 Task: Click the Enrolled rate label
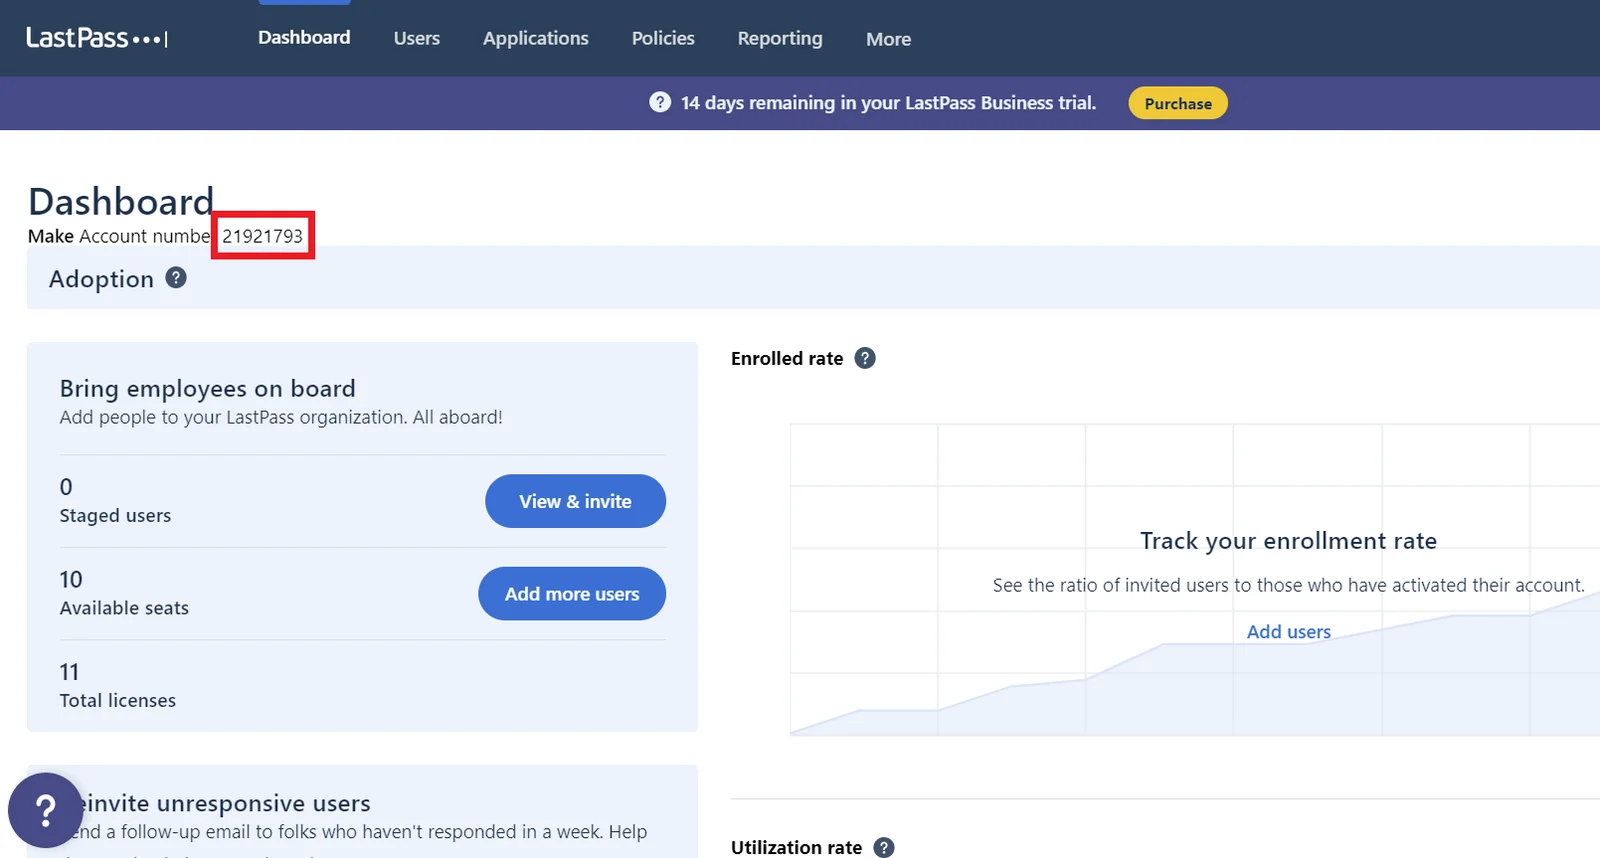tap(787, 358)
